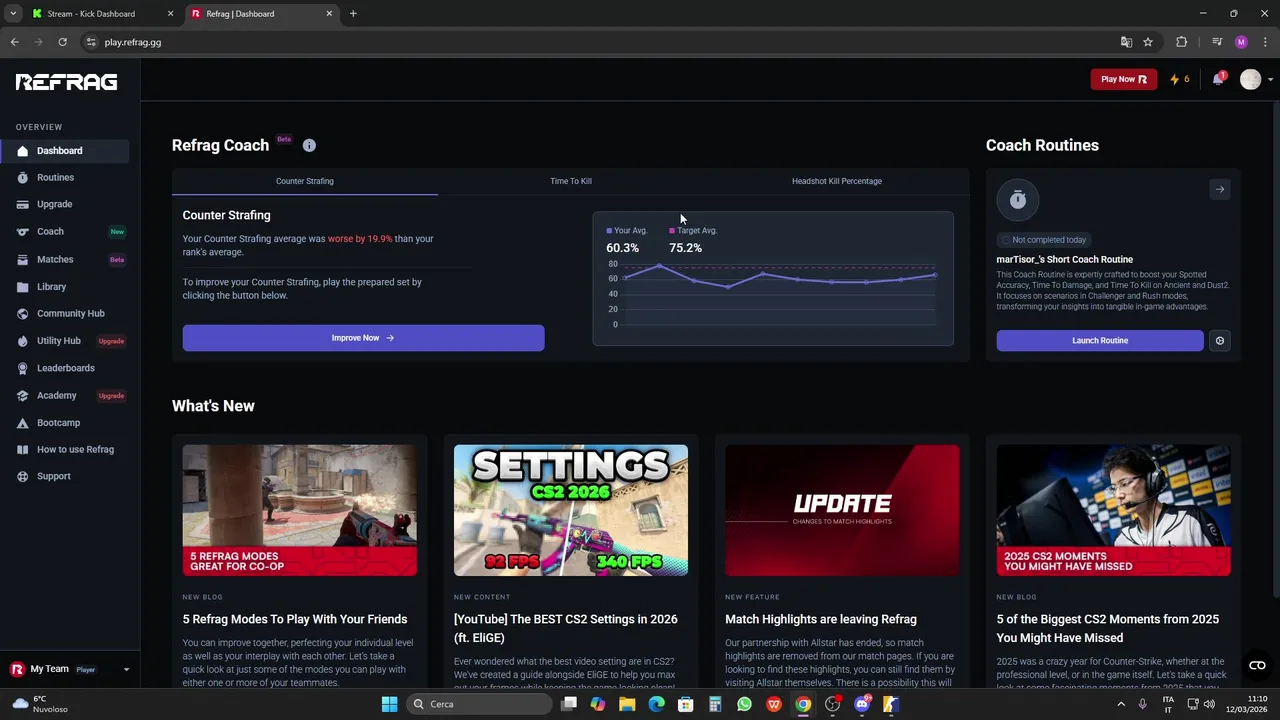Screen dimensions: 1280x720
Task: Click the 'Target Avg.' chart legend entry
Action: [693, 231]
